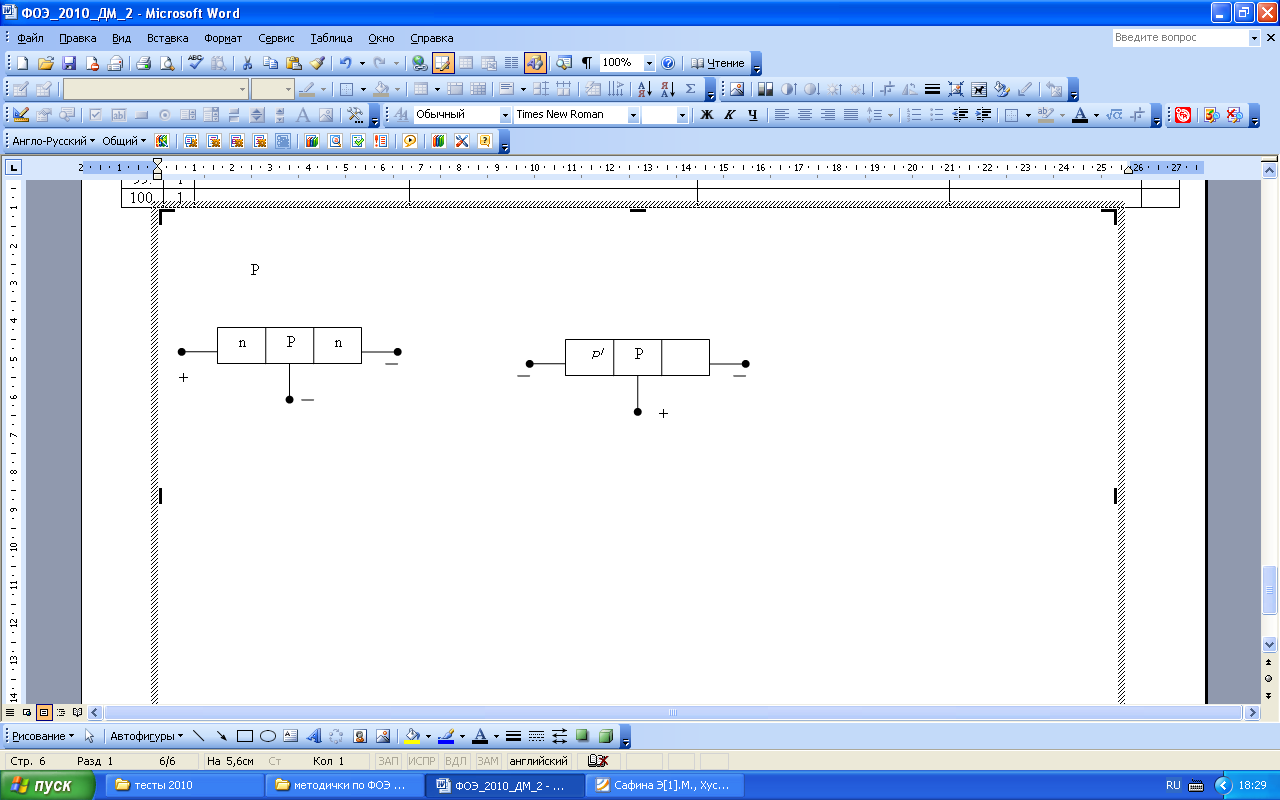1280x800 pixels.
Task: Toggle Italic formatting (К)
Action: click(x=730, y=115)
